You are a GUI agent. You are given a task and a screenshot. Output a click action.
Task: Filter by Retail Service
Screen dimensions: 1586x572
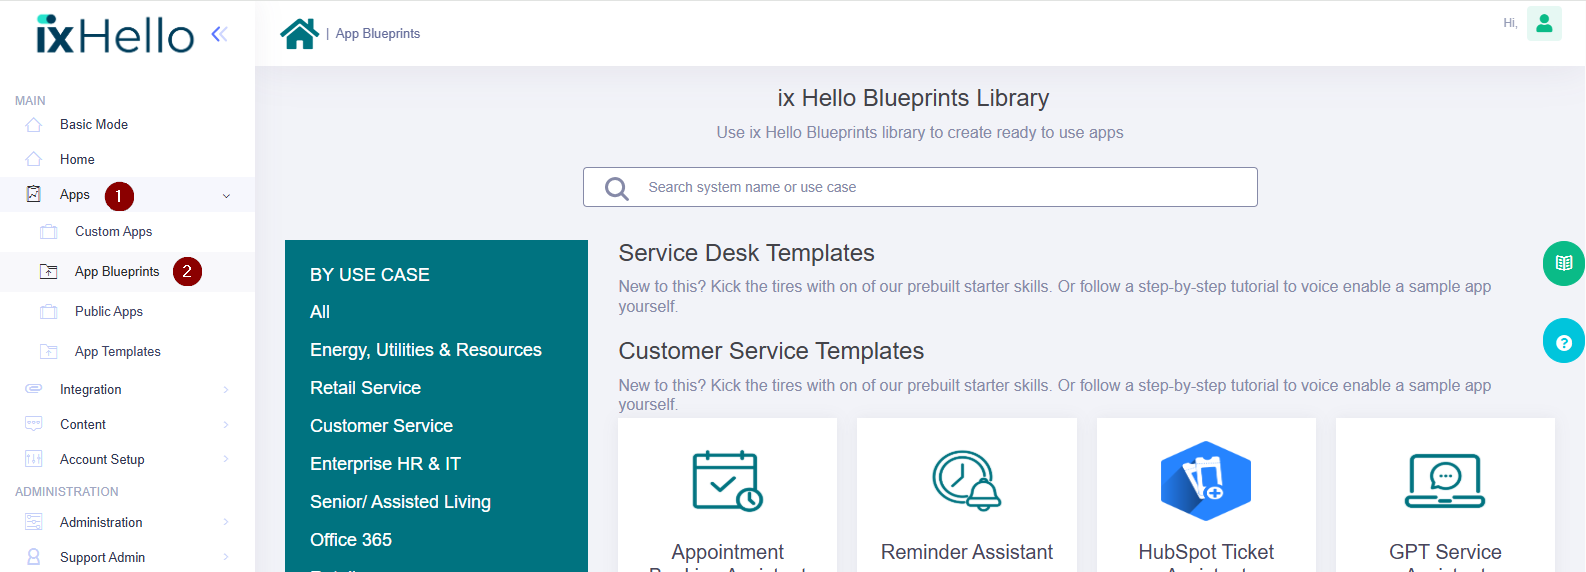pos(365,388)
